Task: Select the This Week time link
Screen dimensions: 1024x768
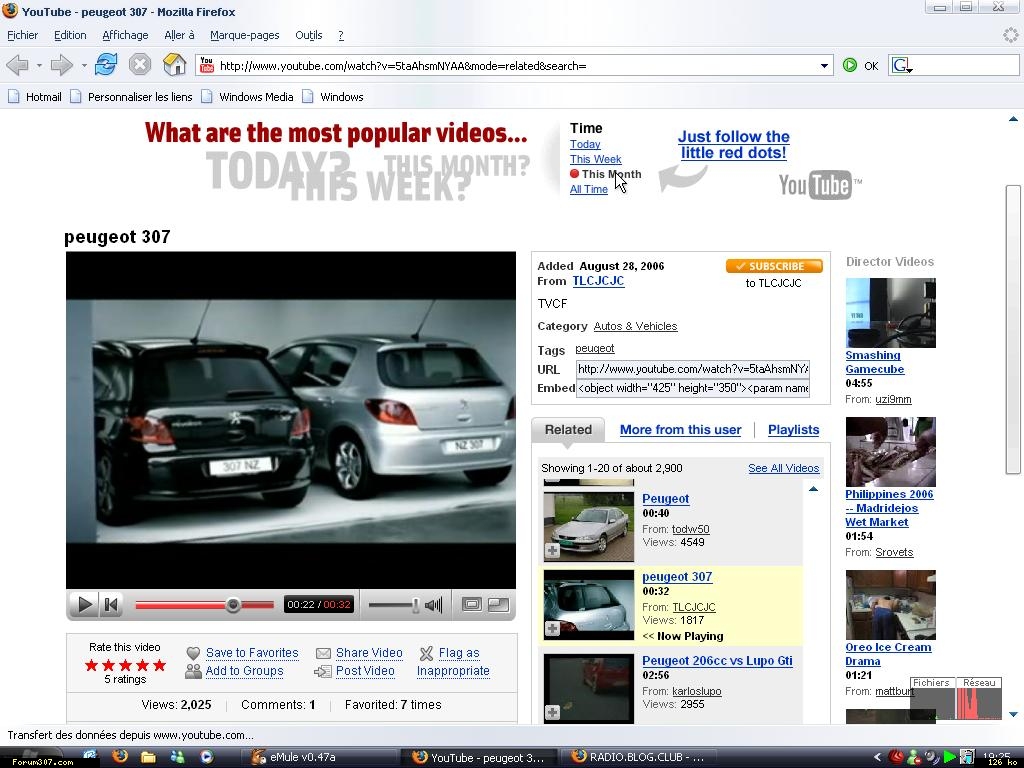Action: pos(596,159)
